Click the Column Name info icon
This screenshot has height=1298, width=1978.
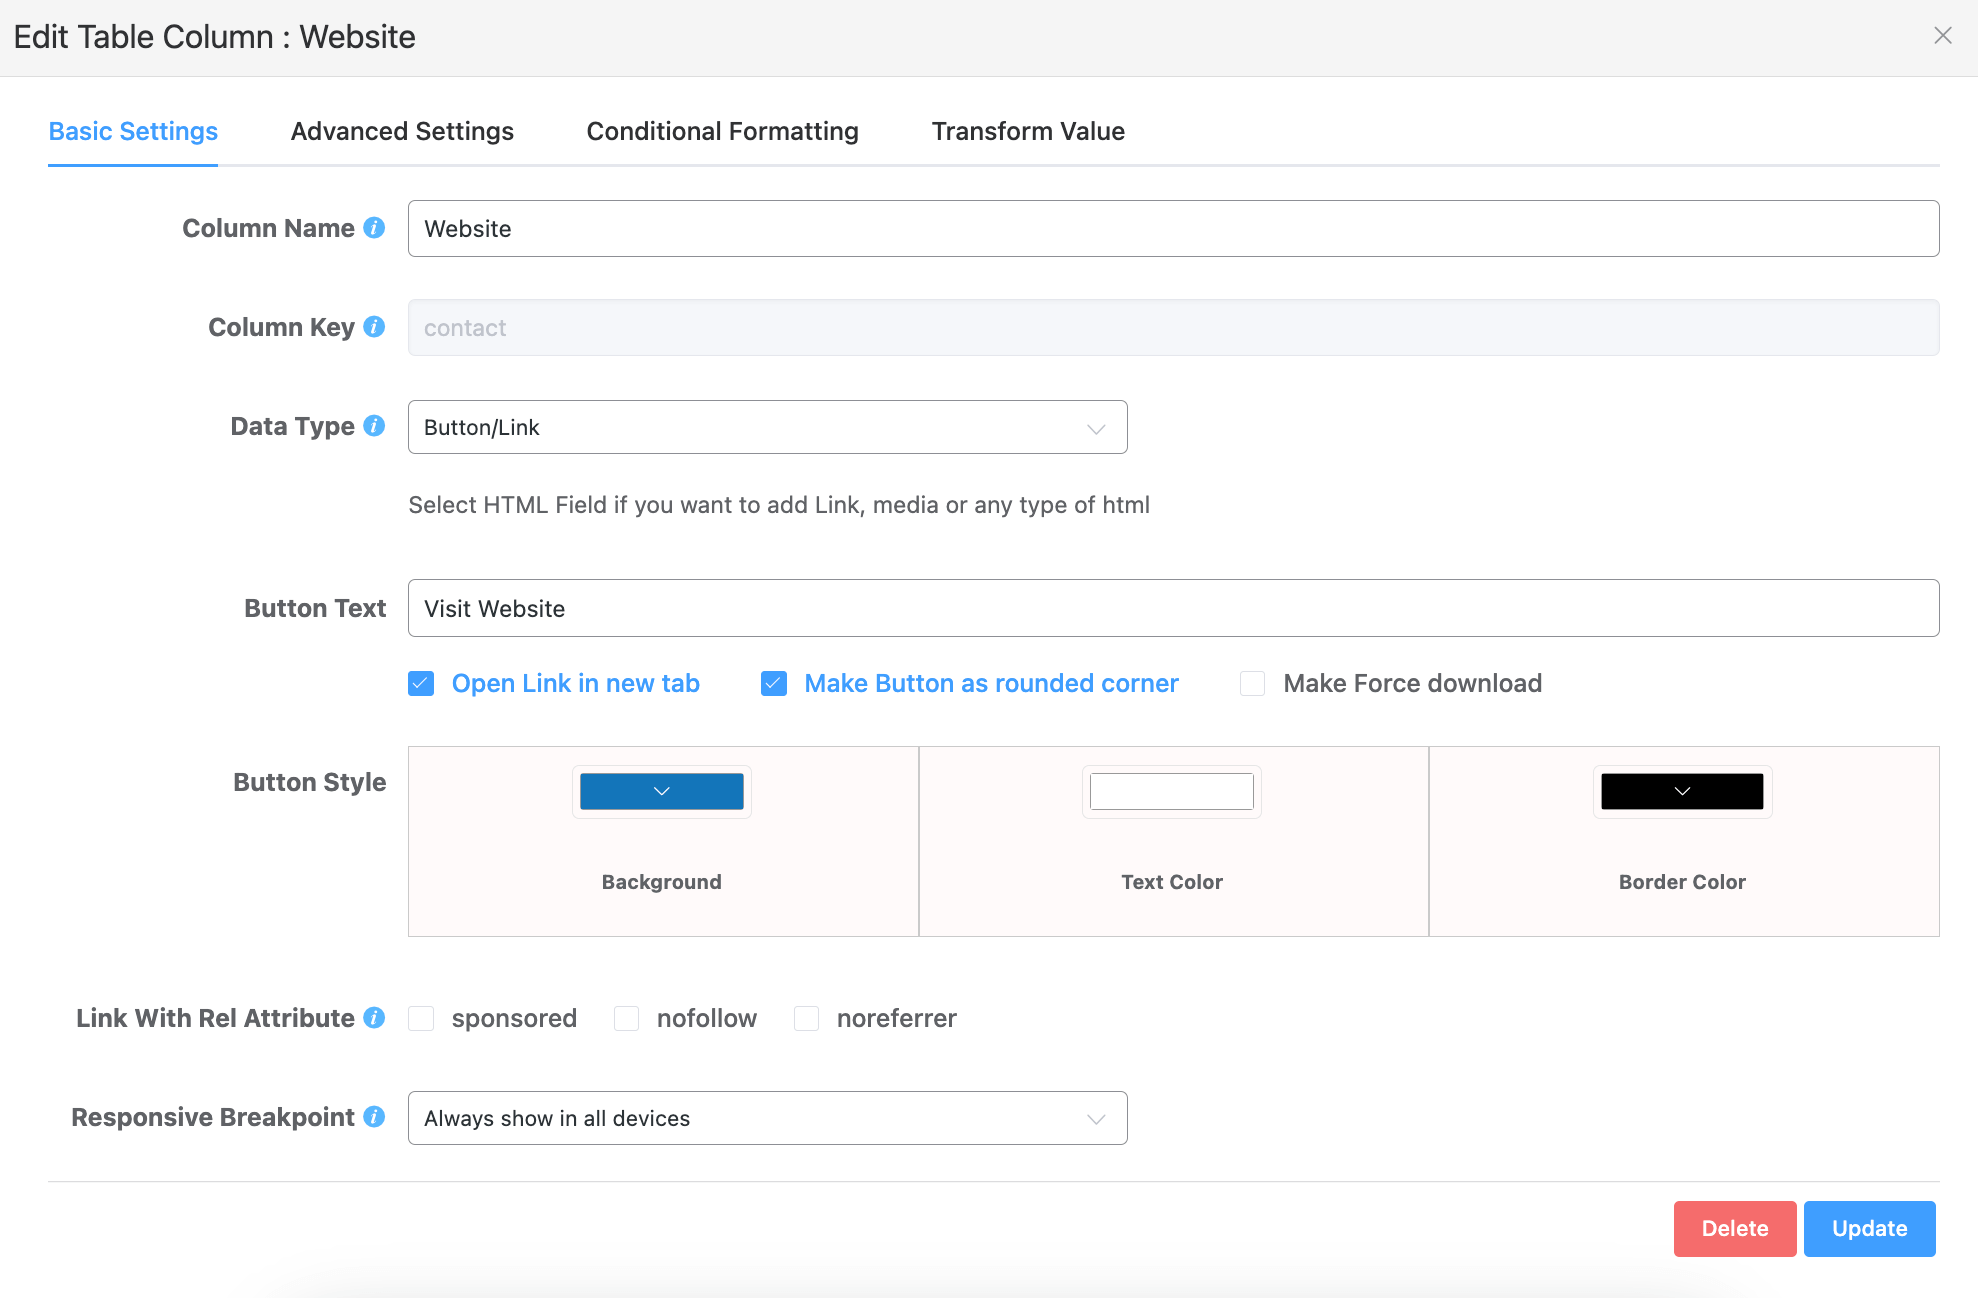pyautogui.click(x=374, y=228)
